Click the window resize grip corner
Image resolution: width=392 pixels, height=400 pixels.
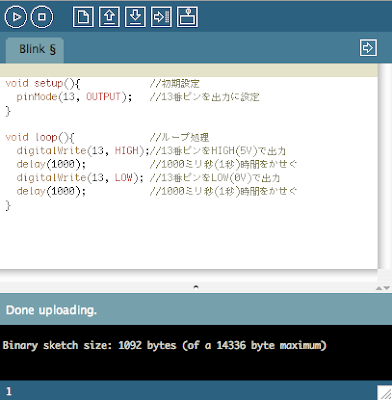coord(385,393)
